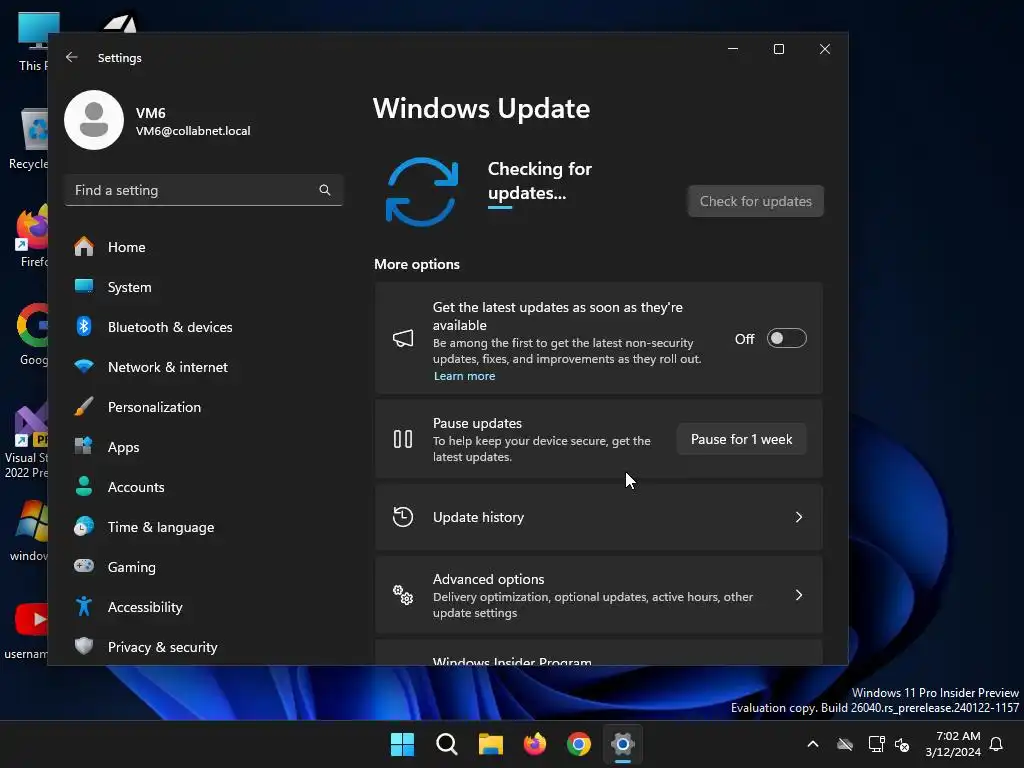Maximize the Settings window

pyautogui.click(x=778, y=49)
